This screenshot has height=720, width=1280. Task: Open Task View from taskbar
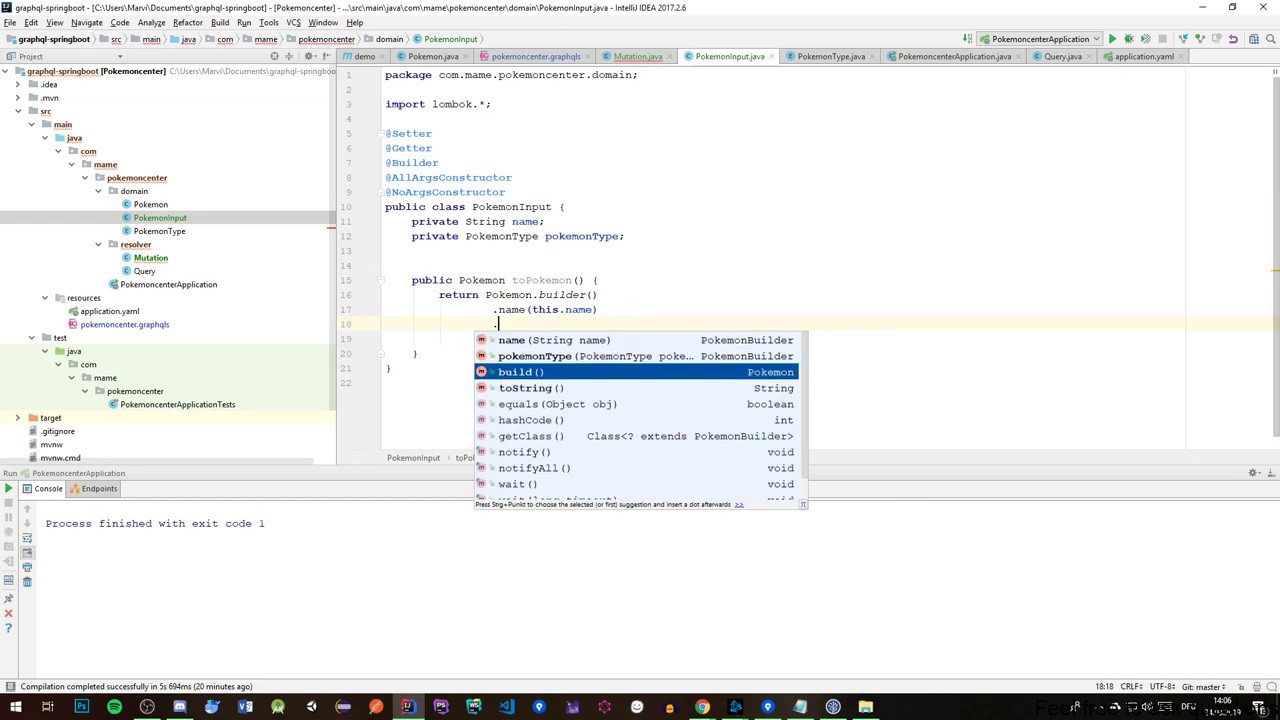tap(48, 707)
